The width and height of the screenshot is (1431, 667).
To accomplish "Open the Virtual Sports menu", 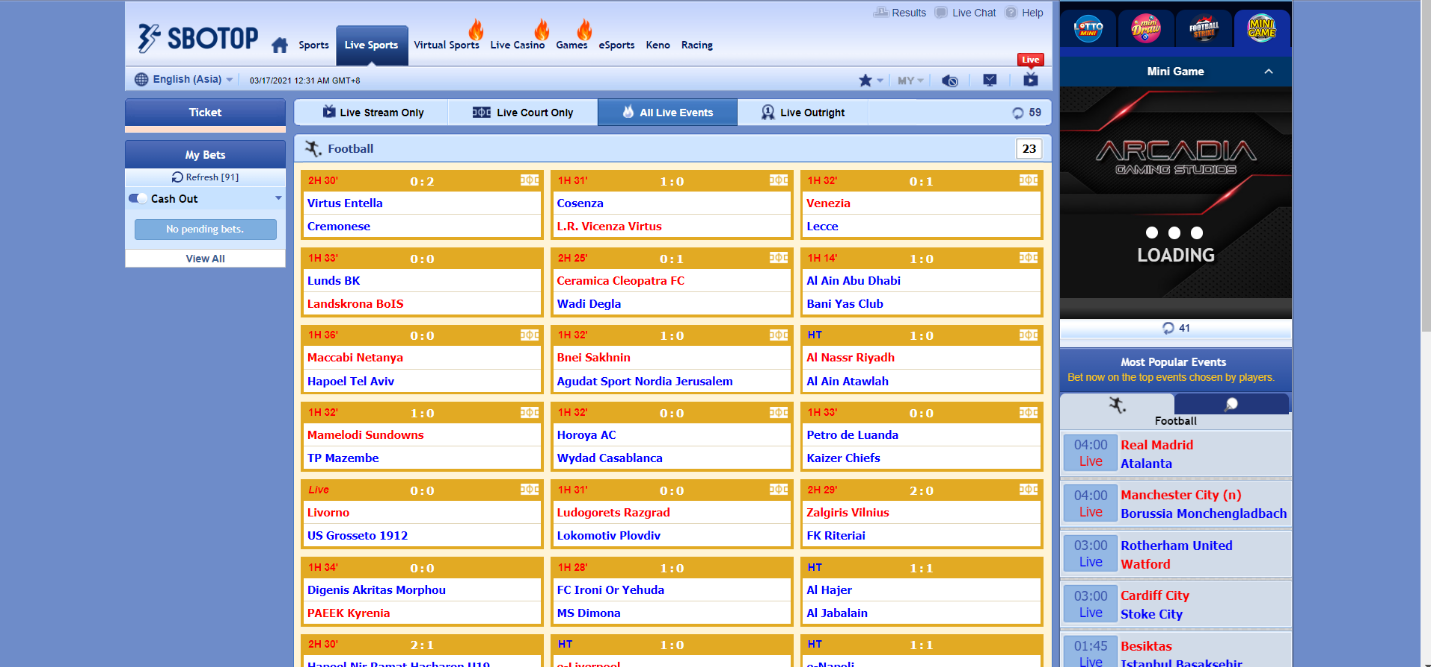I will pos(446,45).
